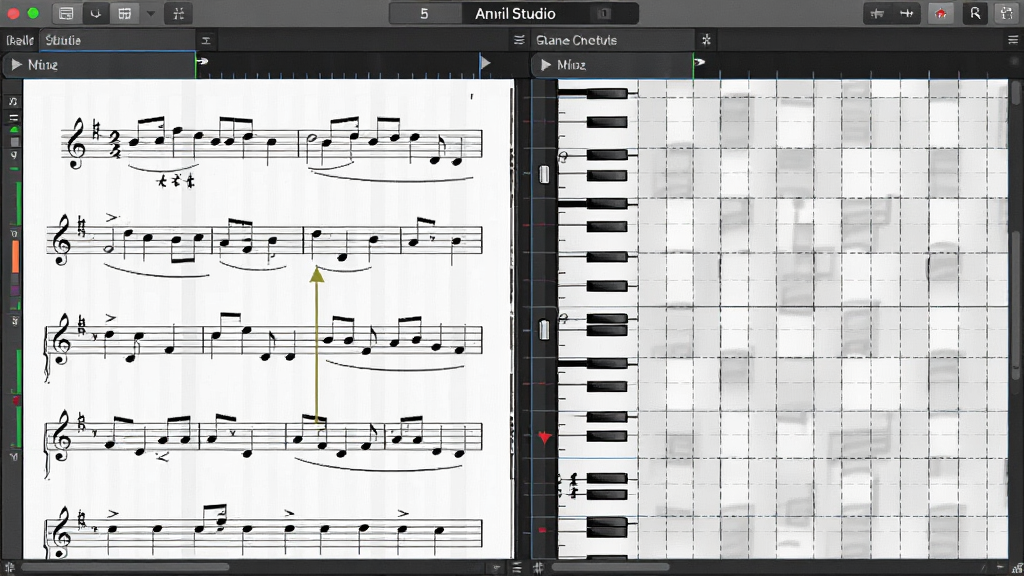Click the grid table icon in the top toolbar
This screenshot has height=576, width=1024.
[125, 14]
